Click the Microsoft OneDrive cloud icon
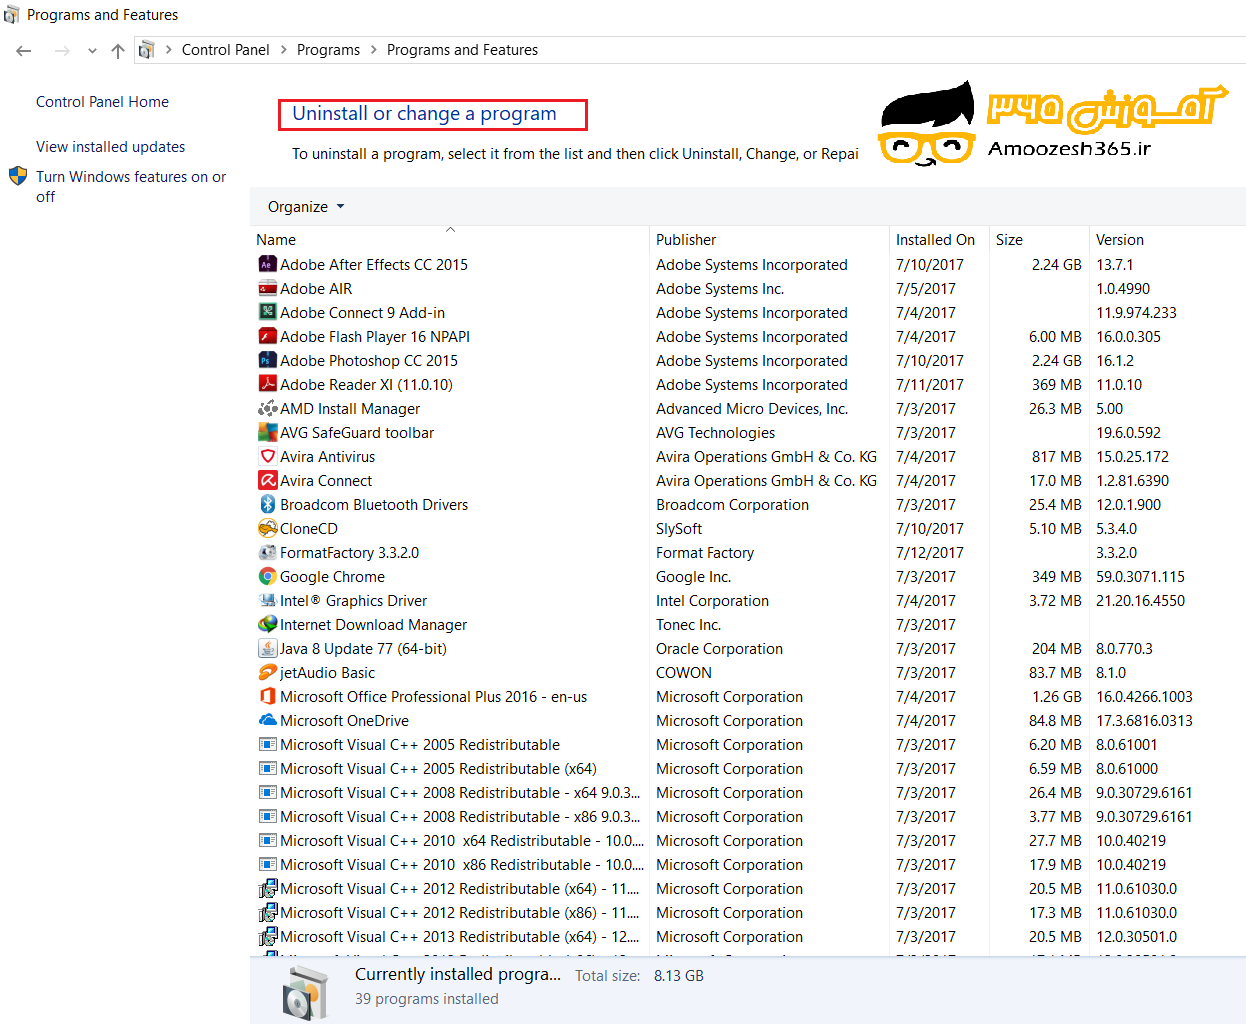The height and width of the screenshot is (1024, 1246). pos(267,720)
